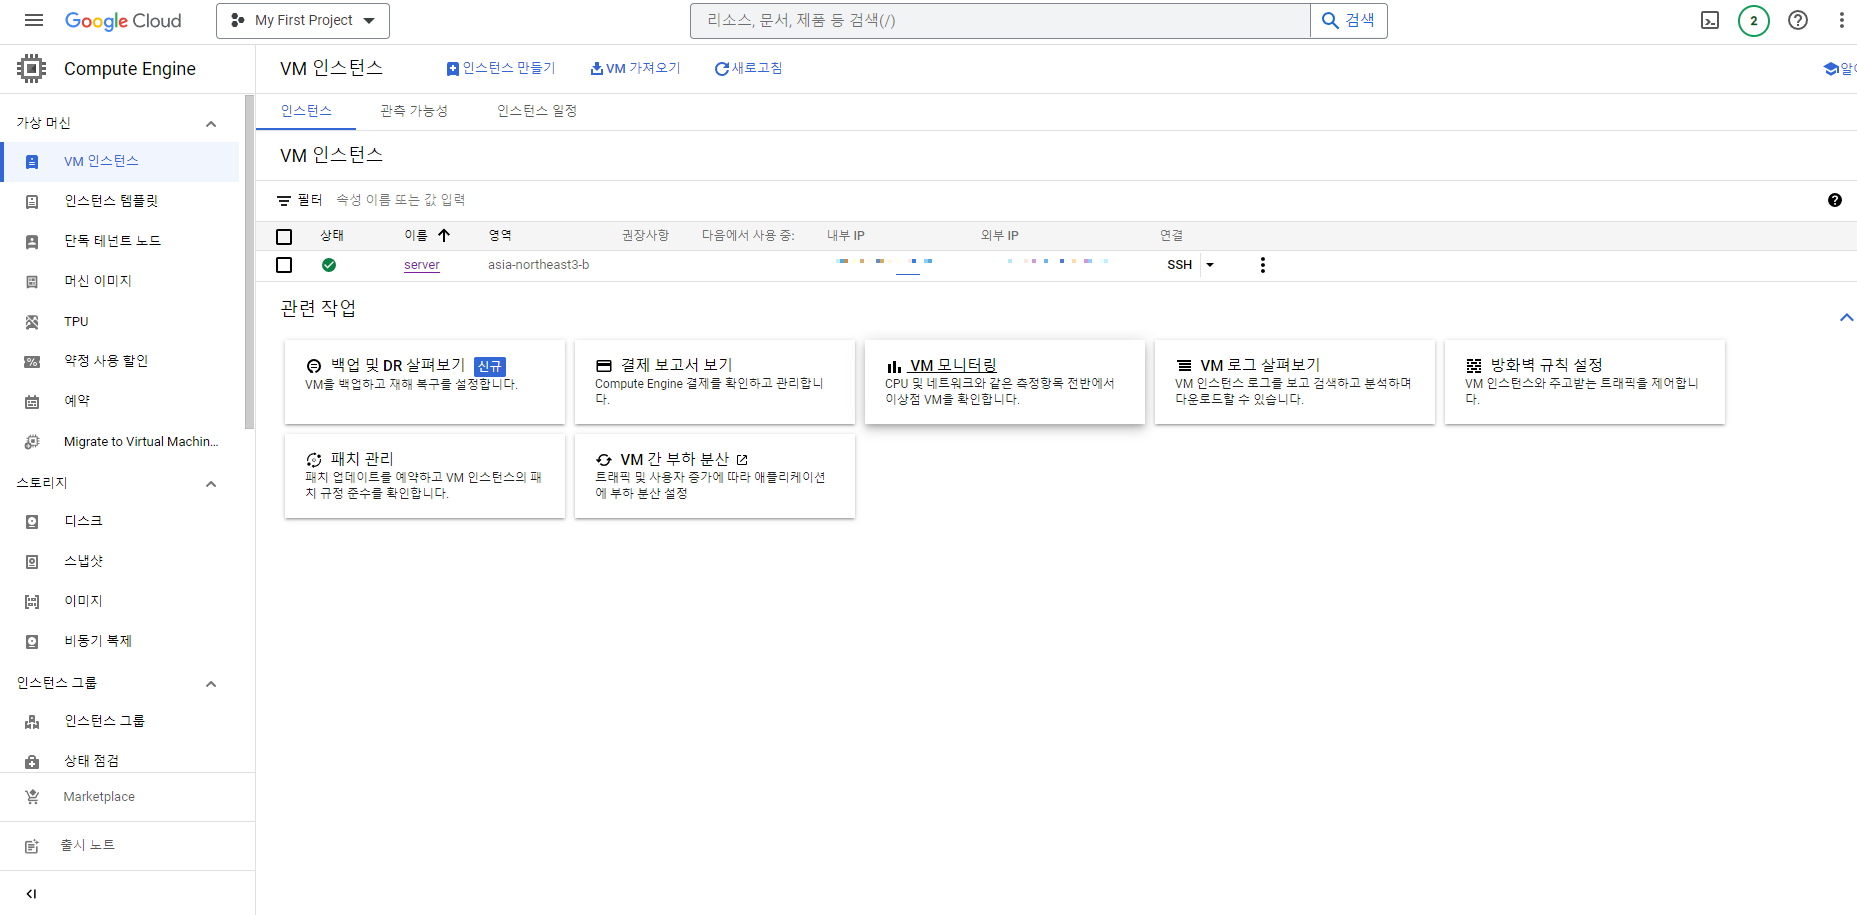The image size is (1857, 915).
Task: Focus the top resource search field
Action: pos(1000,20)
